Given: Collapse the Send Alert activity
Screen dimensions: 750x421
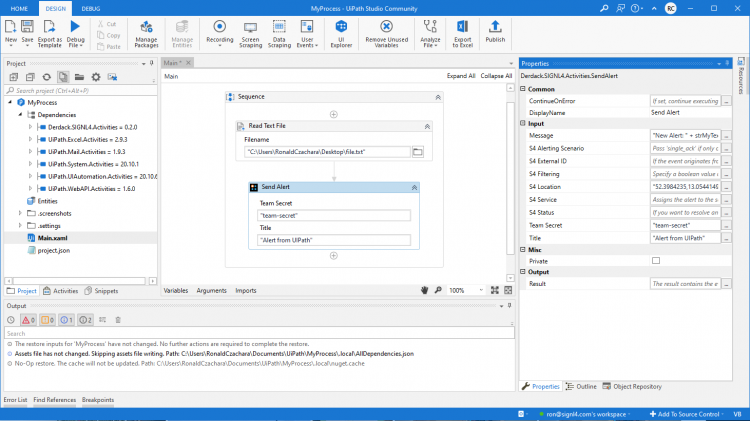Looking at the screenshot, I should pyautogui.click(x=414, y=188).
